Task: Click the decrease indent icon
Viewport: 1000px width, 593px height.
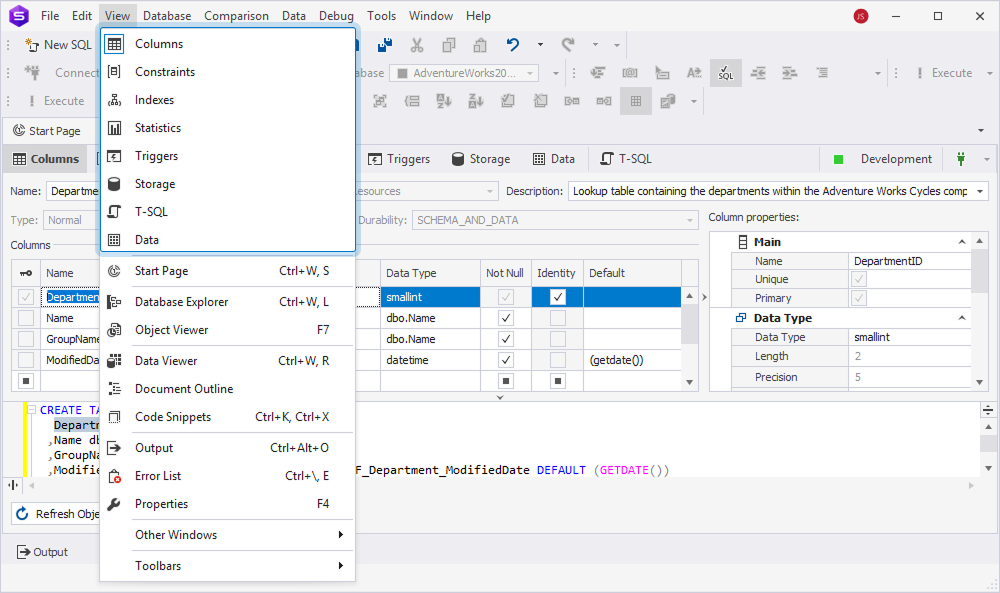Action: pos(758,73)
